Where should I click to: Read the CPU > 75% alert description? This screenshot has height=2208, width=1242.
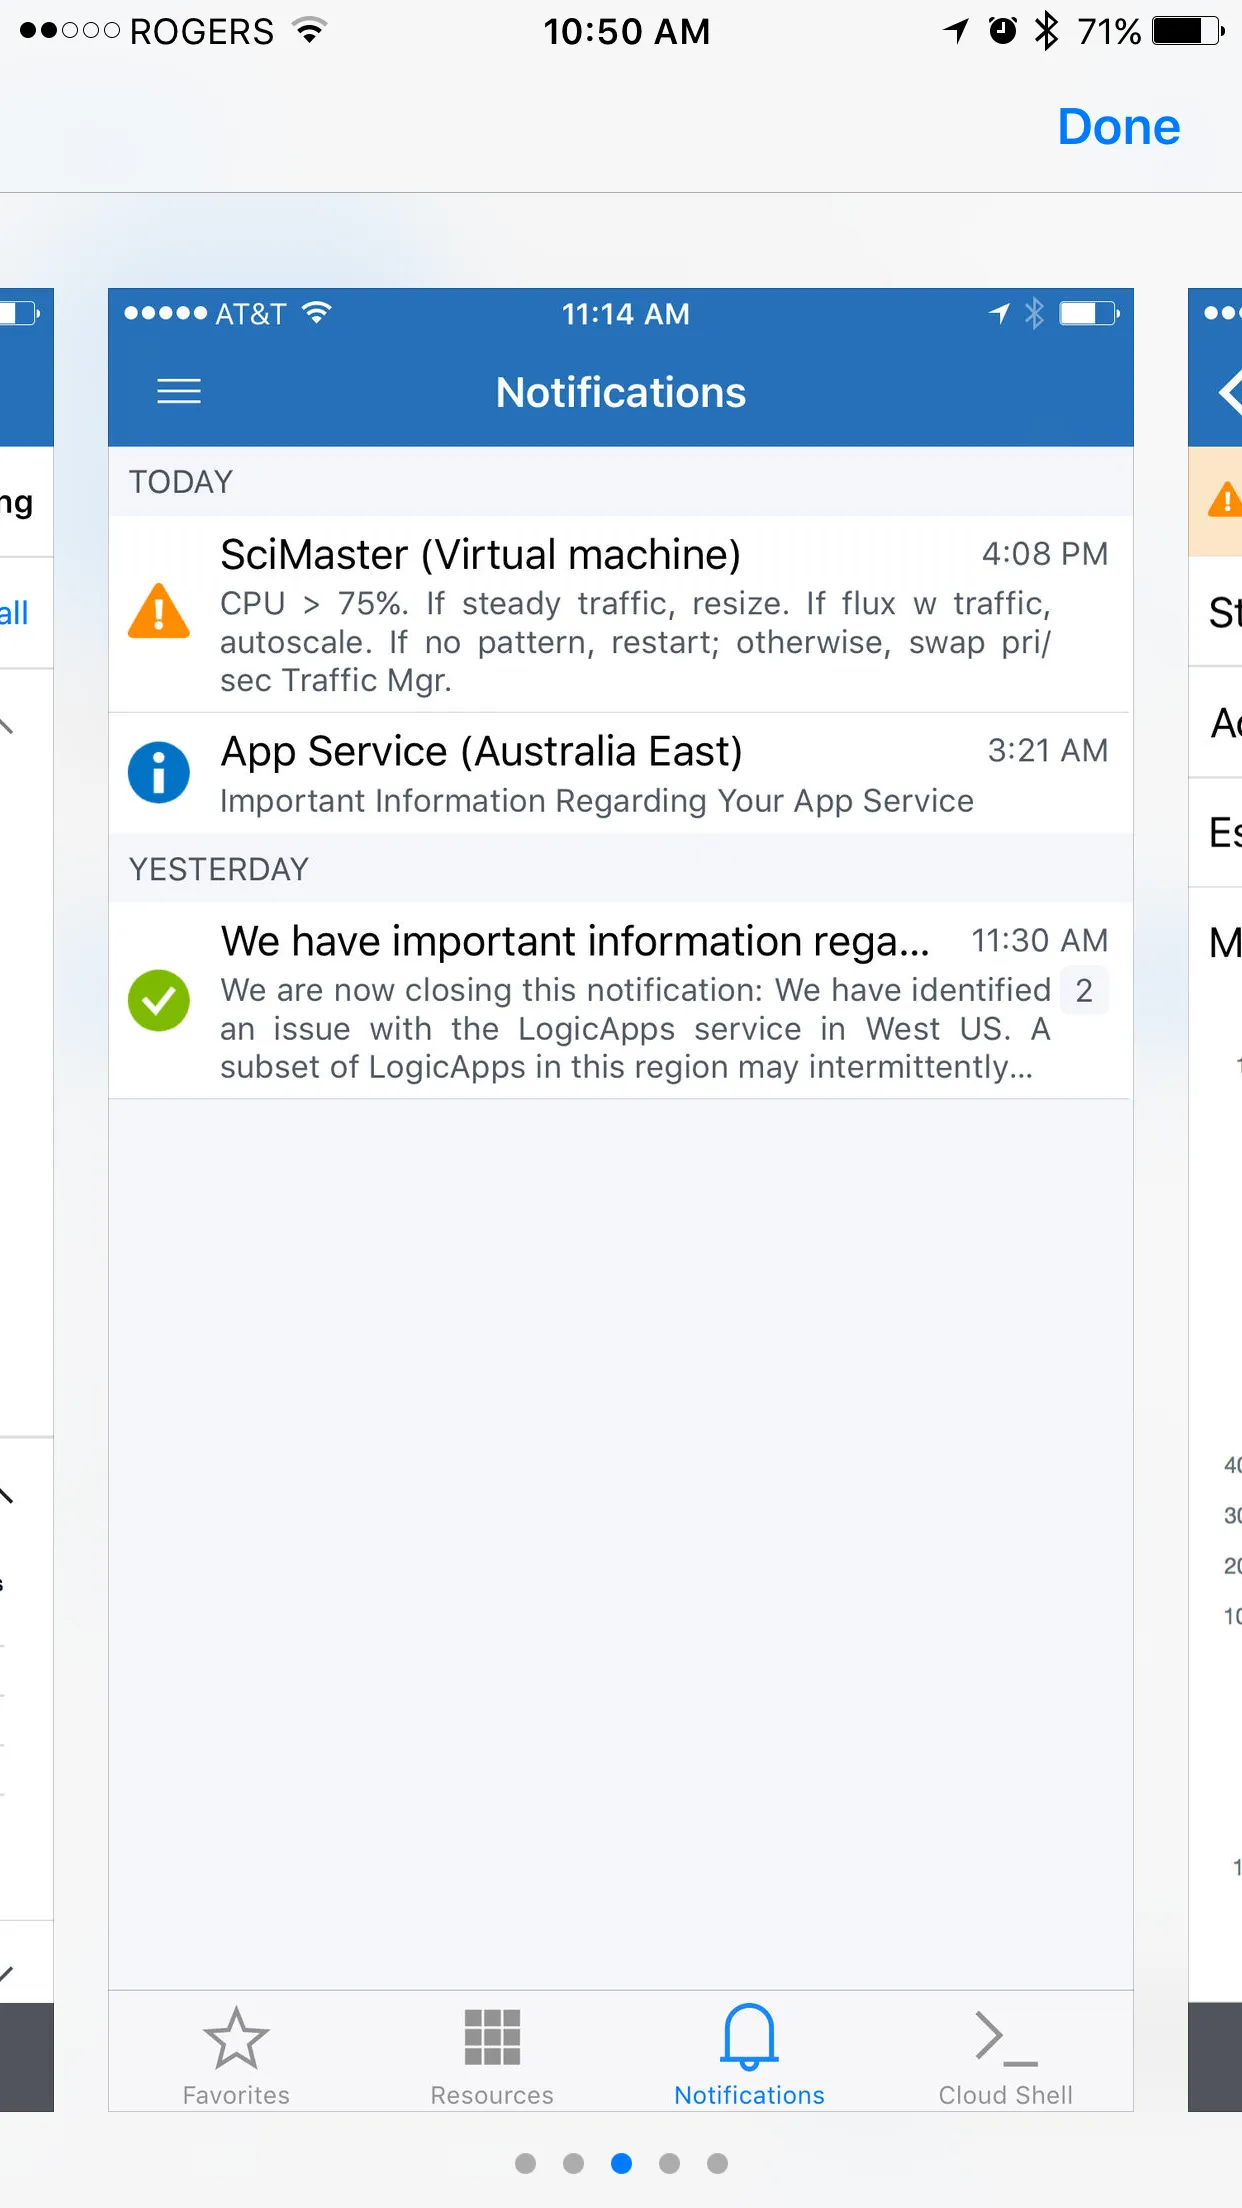coord(636,642)
